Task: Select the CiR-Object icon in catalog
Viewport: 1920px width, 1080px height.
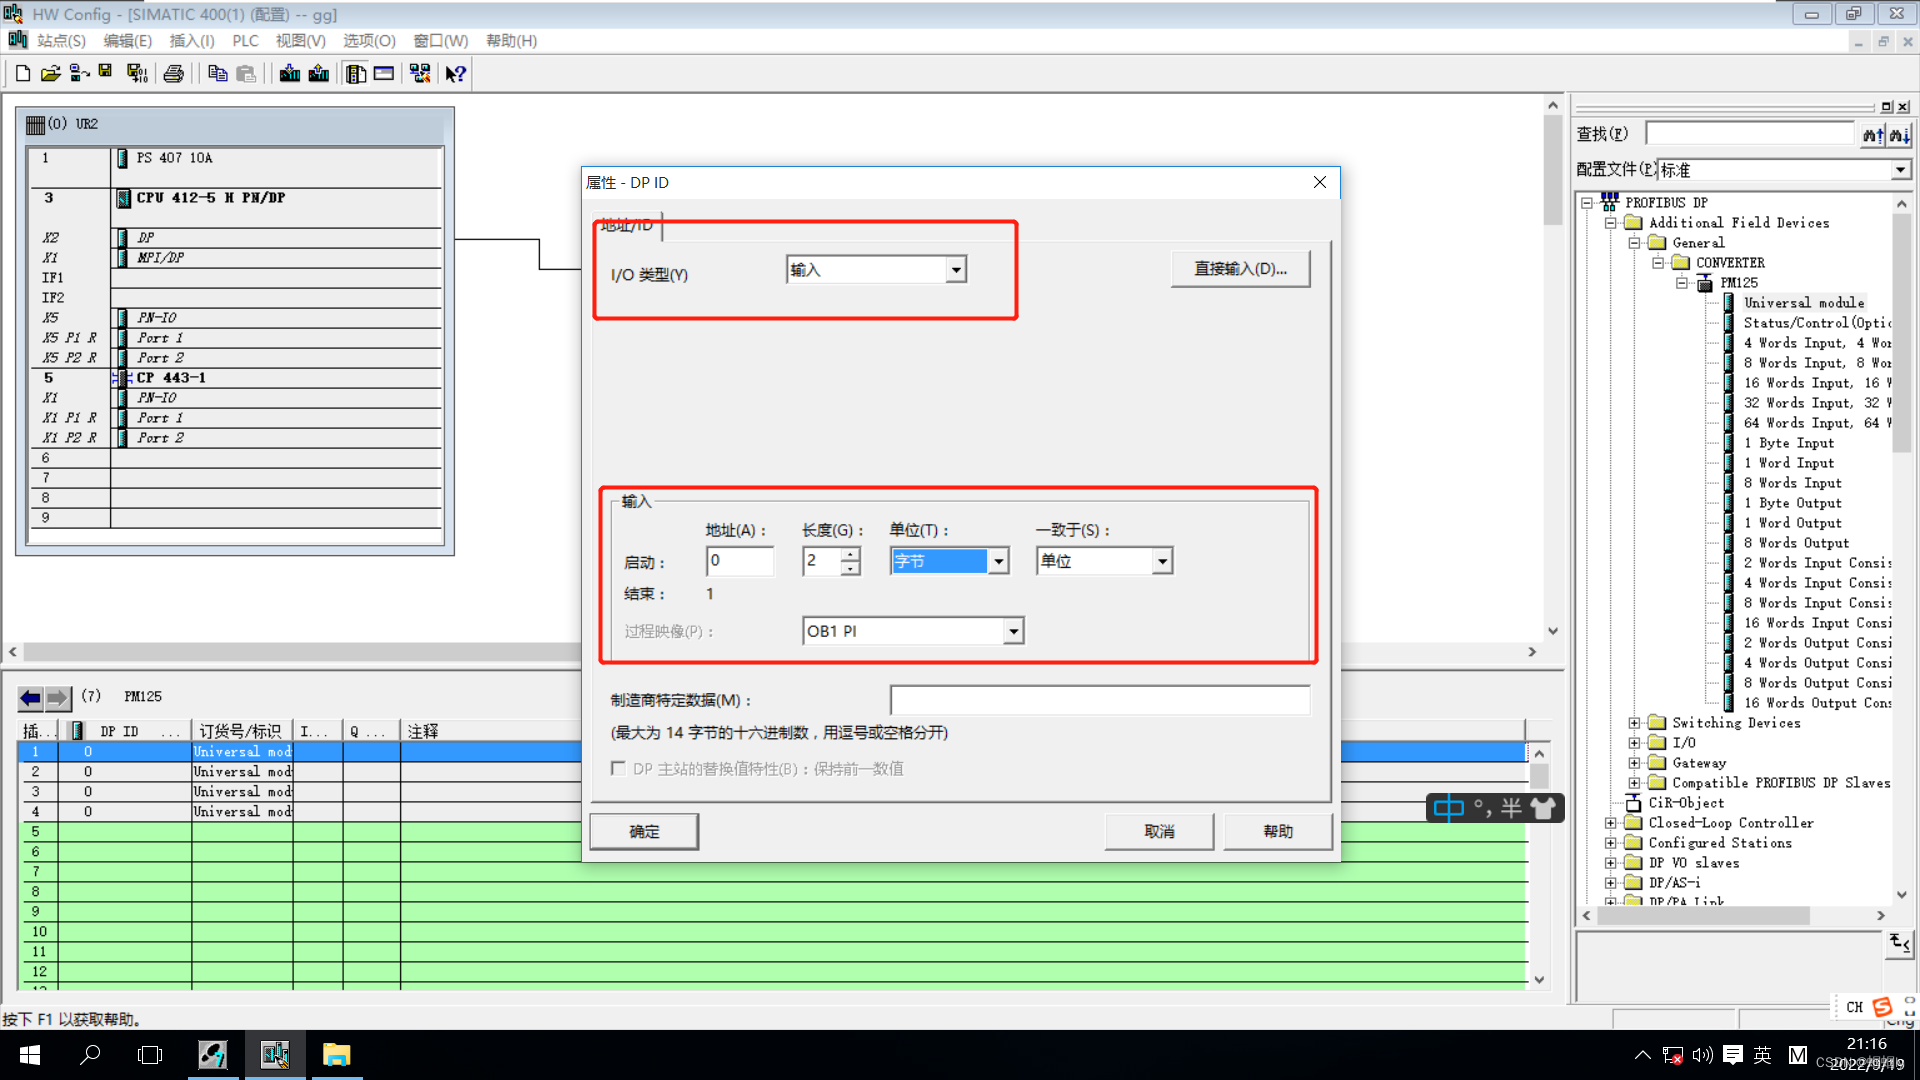Action: point(1633,803)
